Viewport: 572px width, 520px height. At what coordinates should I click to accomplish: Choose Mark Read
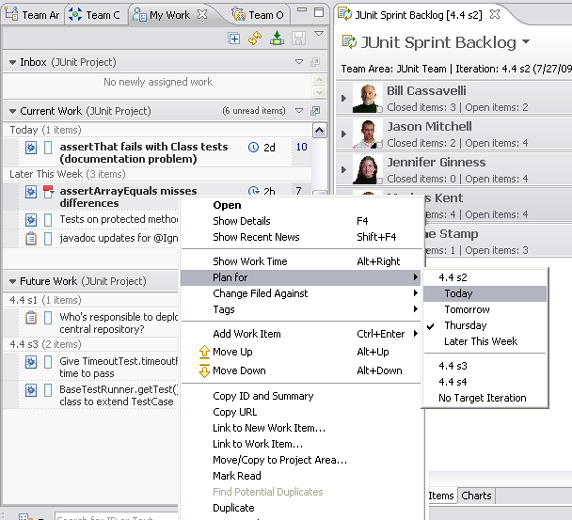tap(302, 476)
